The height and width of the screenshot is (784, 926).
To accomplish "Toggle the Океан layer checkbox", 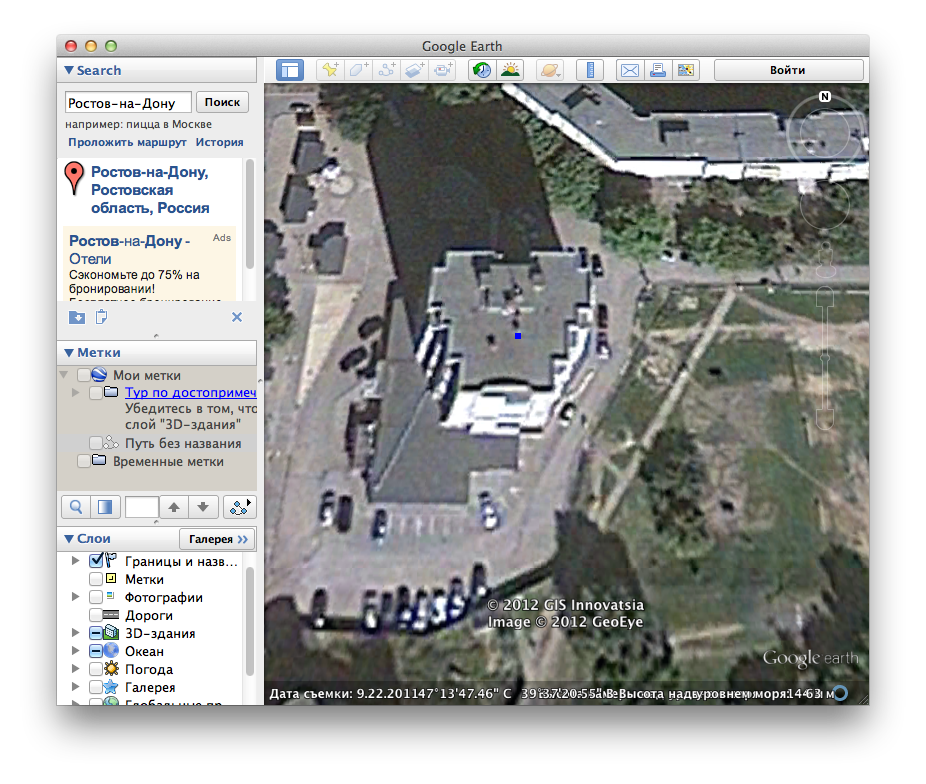I will tap(96, 651).
